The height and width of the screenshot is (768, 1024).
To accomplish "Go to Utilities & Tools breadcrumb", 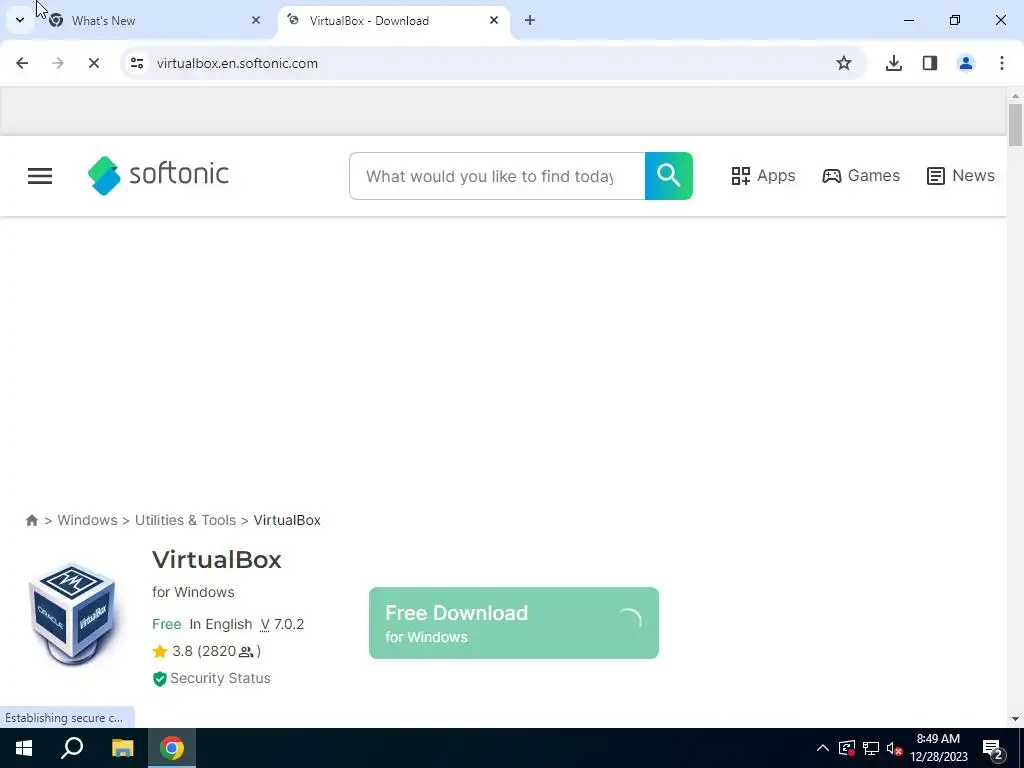I will 185,520.
